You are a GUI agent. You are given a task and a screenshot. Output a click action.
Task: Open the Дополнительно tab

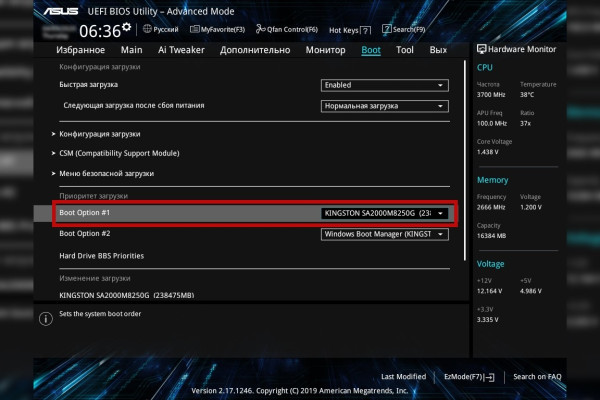click(x=255, y=50)
